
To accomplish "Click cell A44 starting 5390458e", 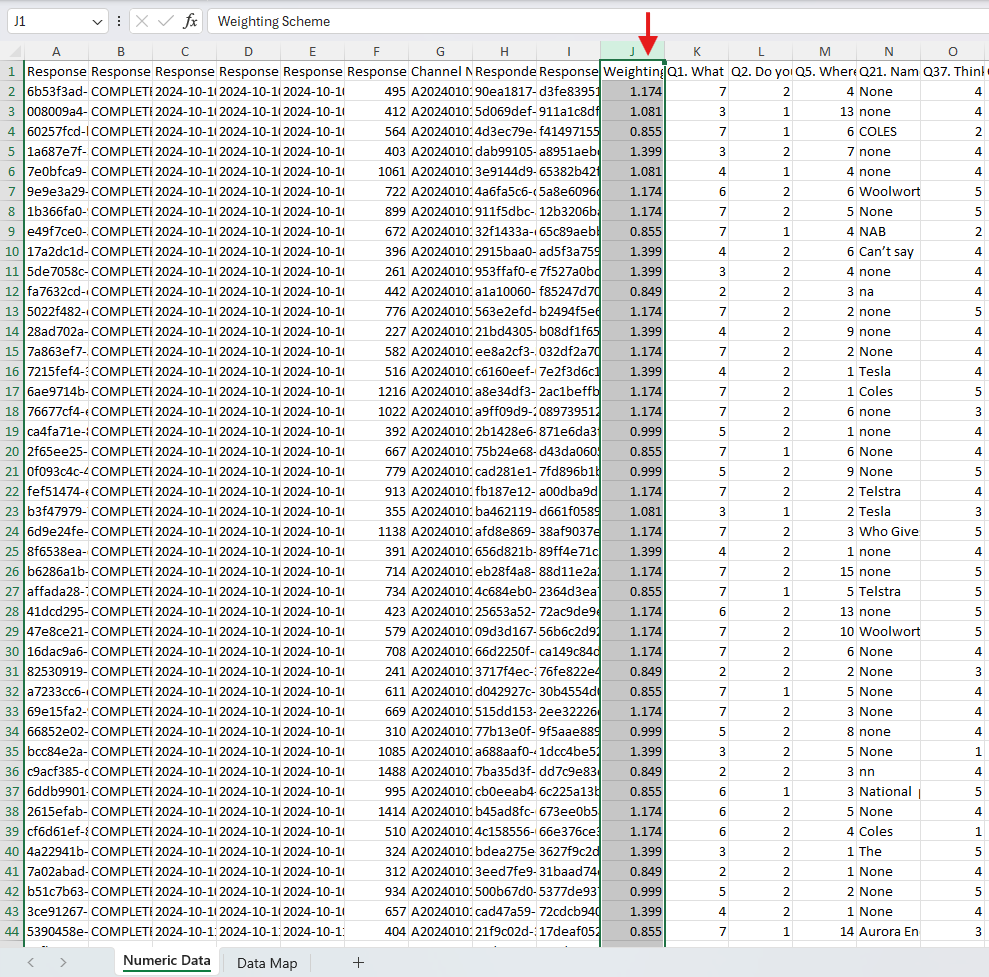I will pyautogui.click(x=56, y=932).
